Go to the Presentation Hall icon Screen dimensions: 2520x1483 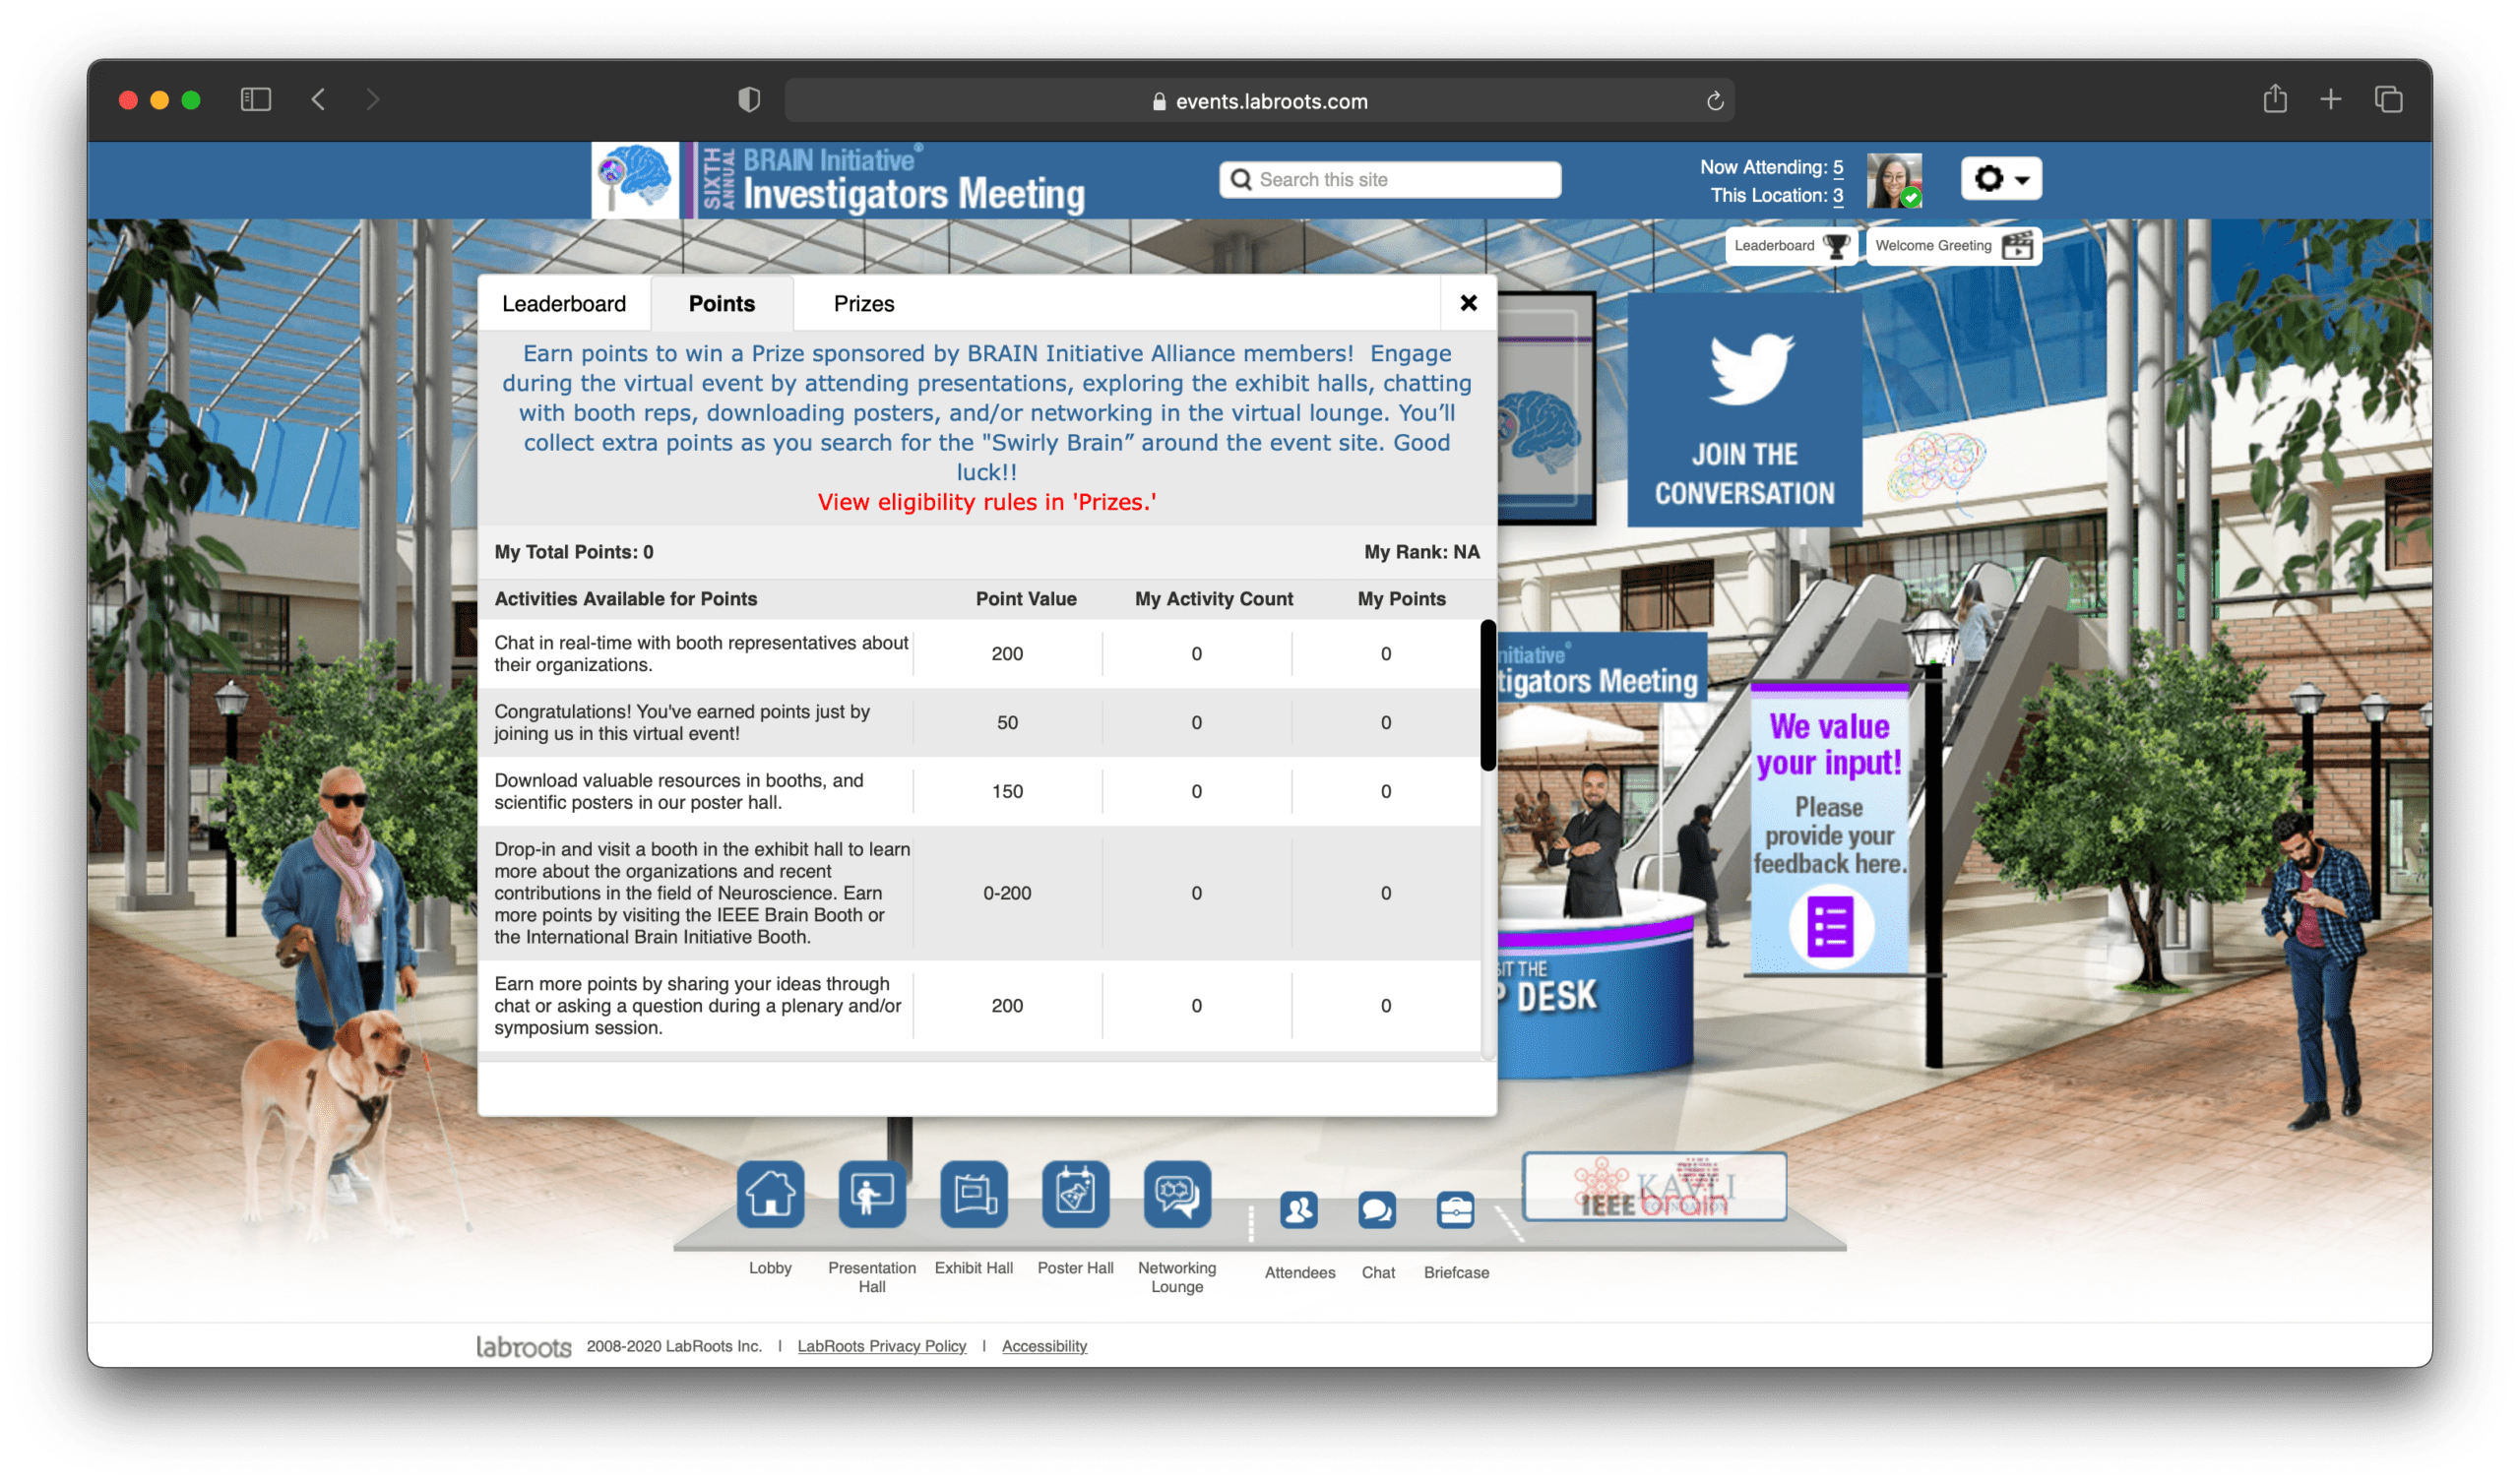click(872, 1193)
